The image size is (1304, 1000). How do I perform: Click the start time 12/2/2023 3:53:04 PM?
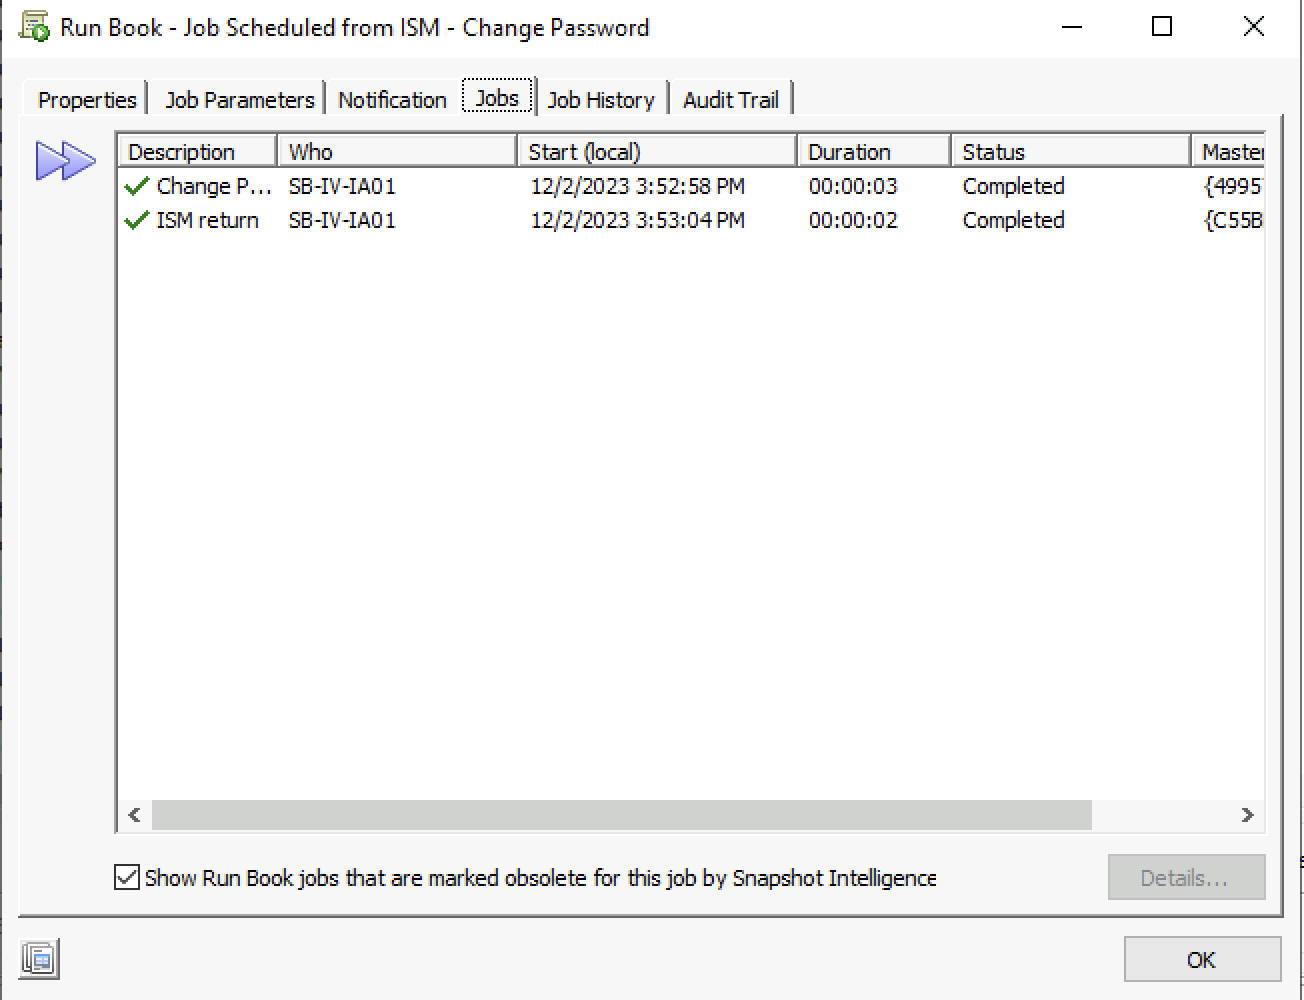pos(638,220)
